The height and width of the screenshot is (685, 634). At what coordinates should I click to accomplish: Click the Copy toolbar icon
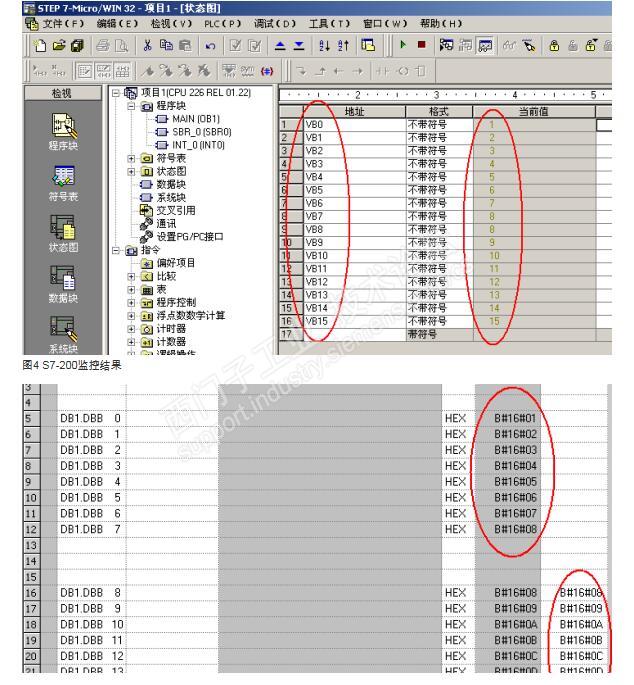(x=166, y=45)
